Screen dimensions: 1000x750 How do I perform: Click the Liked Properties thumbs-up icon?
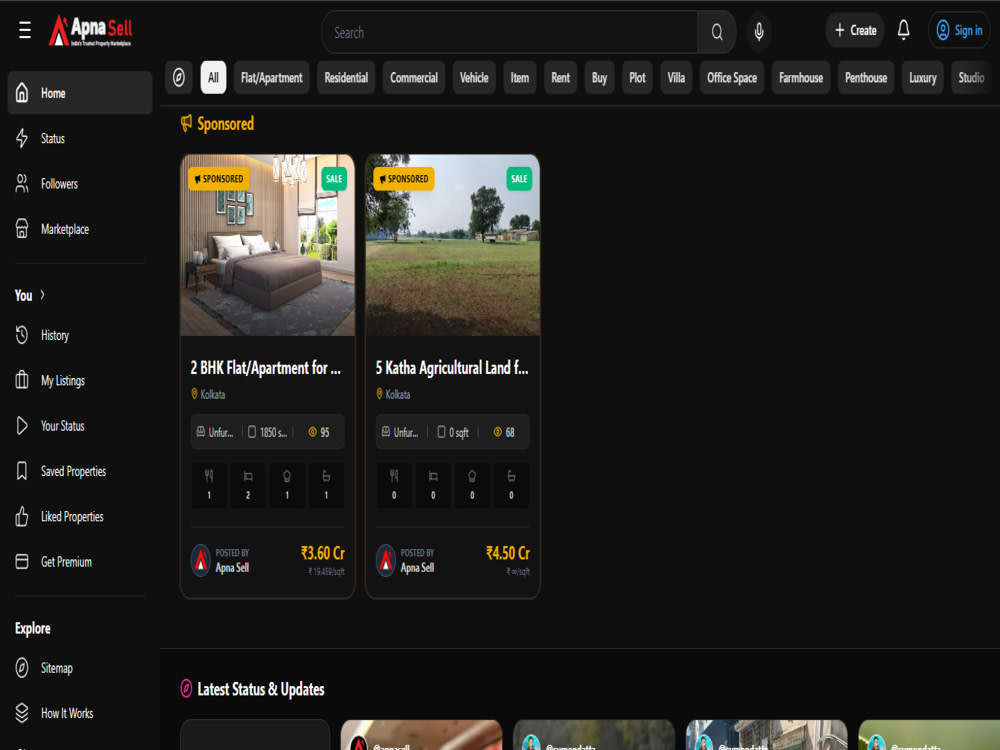[22, 517]
